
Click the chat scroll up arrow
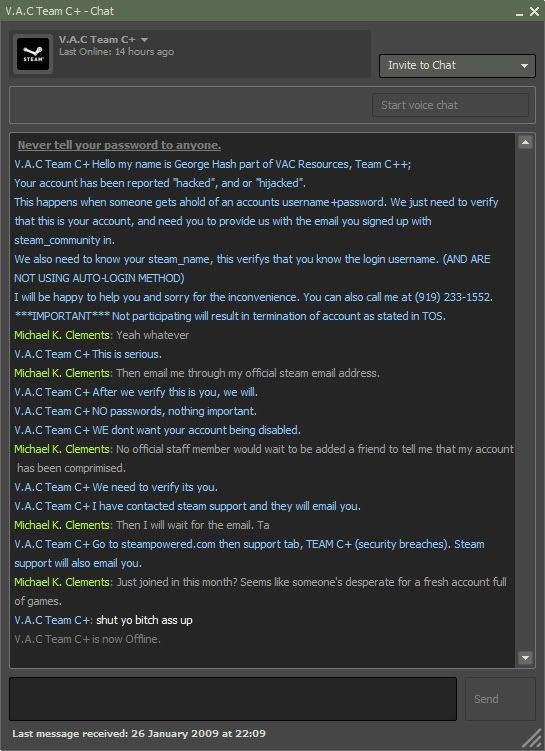point(525,142)
